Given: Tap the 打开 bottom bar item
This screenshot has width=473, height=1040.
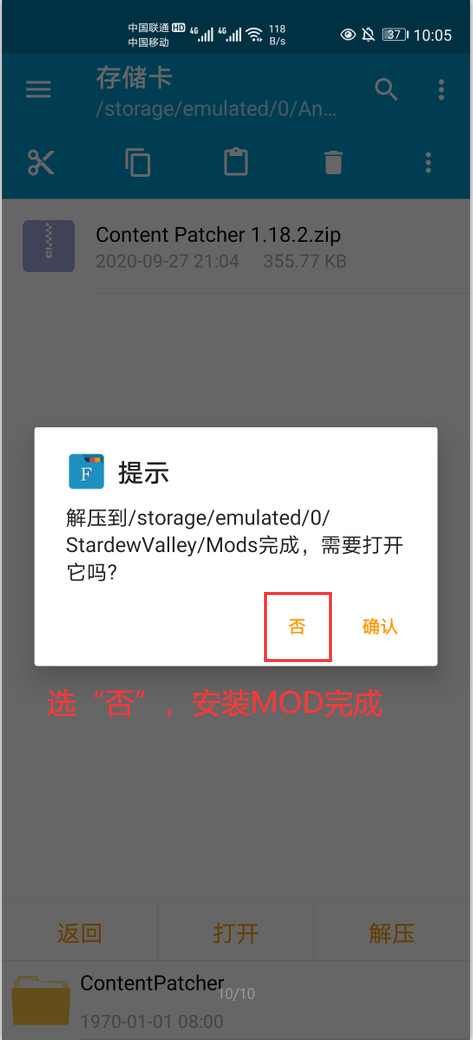Looking at the screenshot, I should tap(236, 933).
